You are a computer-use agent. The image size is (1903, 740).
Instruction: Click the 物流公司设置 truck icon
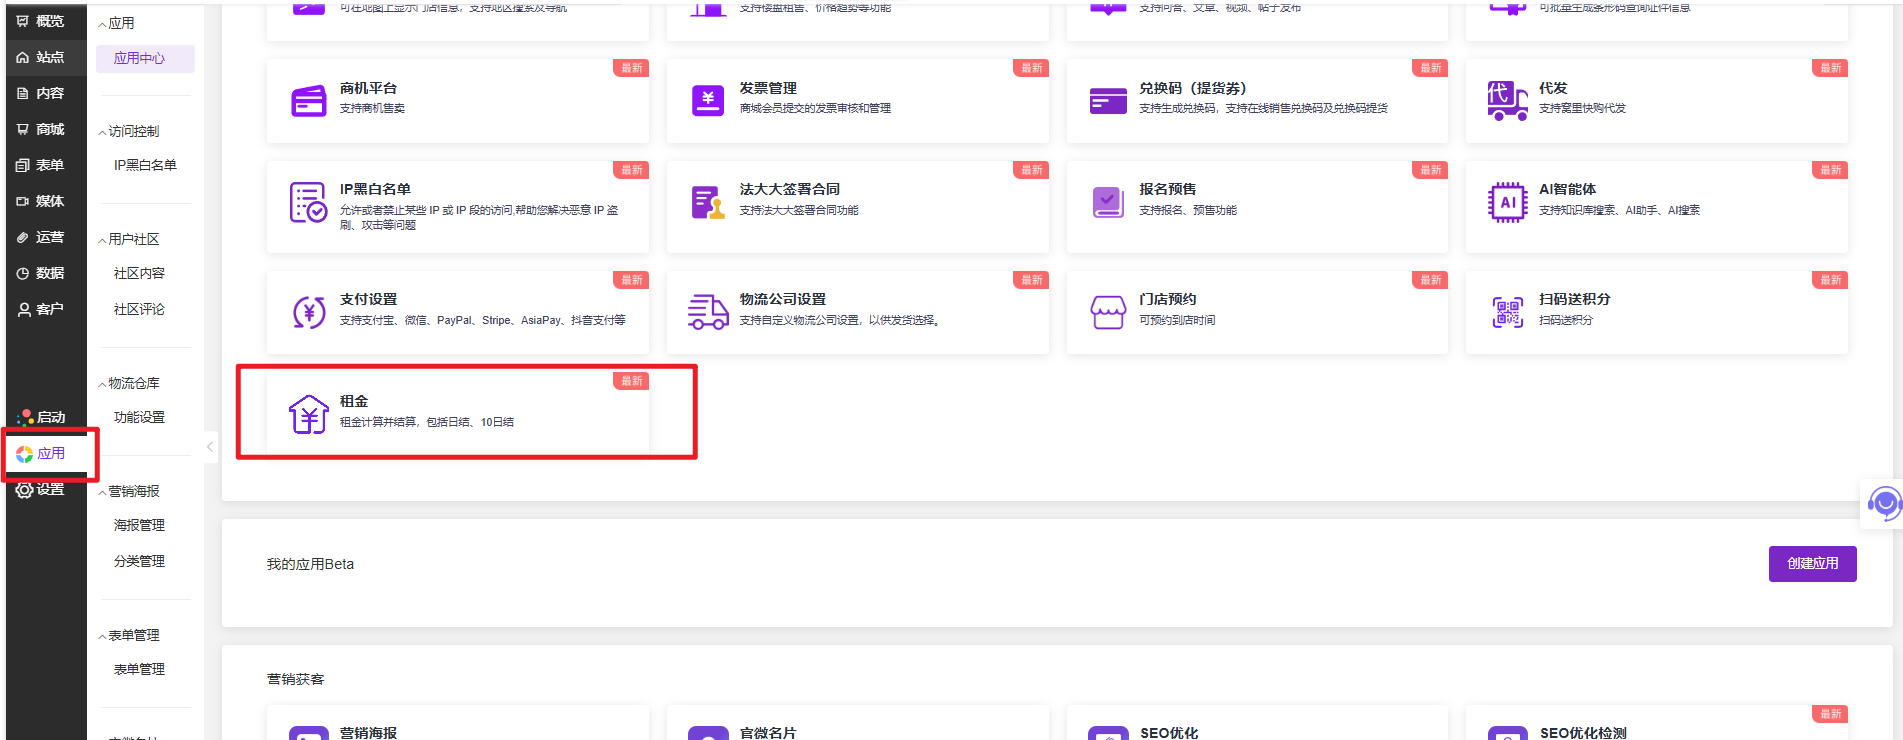click(708, 312)
